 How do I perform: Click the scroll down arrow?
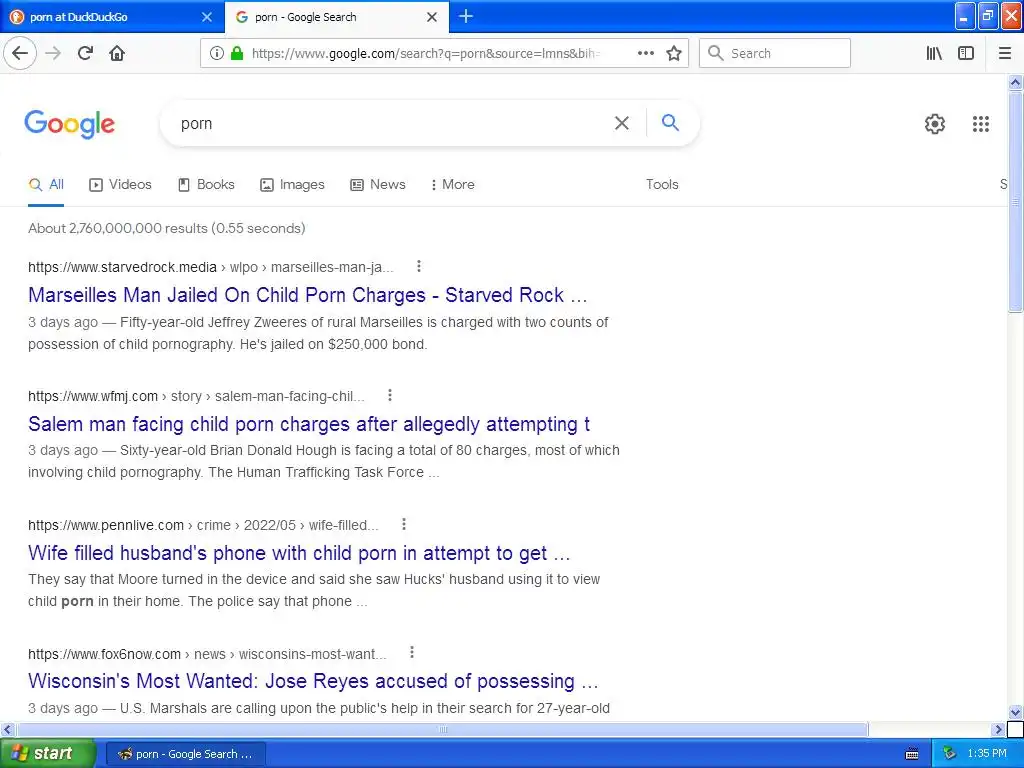pyautogui.click(x=1015, y=712)
